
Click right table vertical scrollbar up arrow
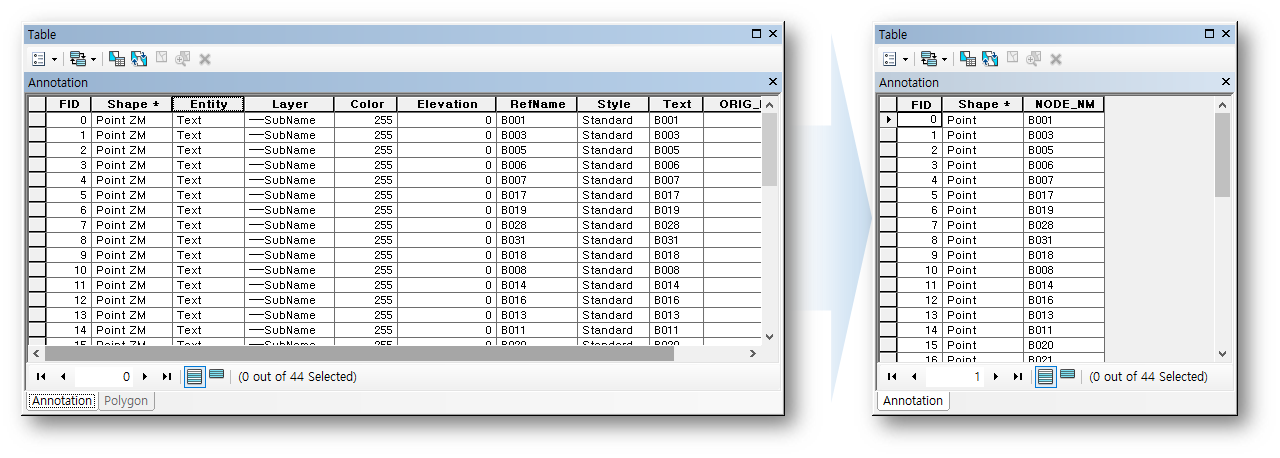tap(1222, 104)
